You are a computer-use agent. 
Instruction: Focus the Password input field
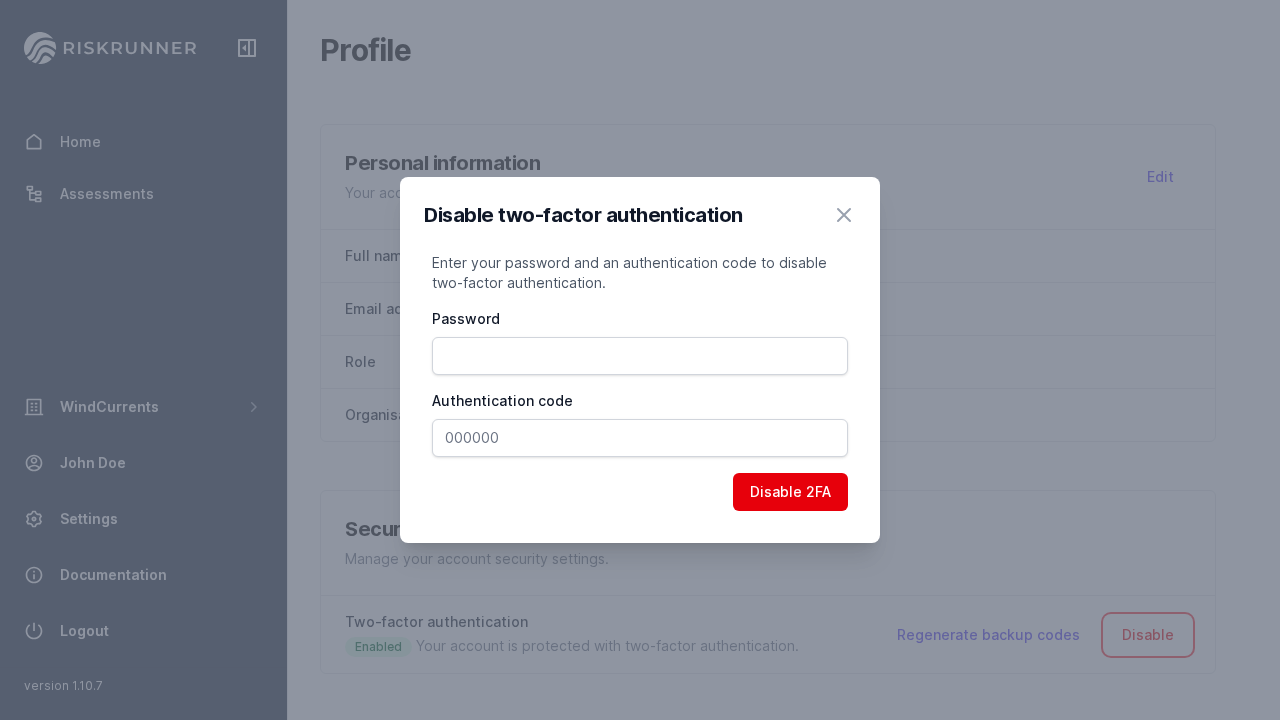(640, 356)
